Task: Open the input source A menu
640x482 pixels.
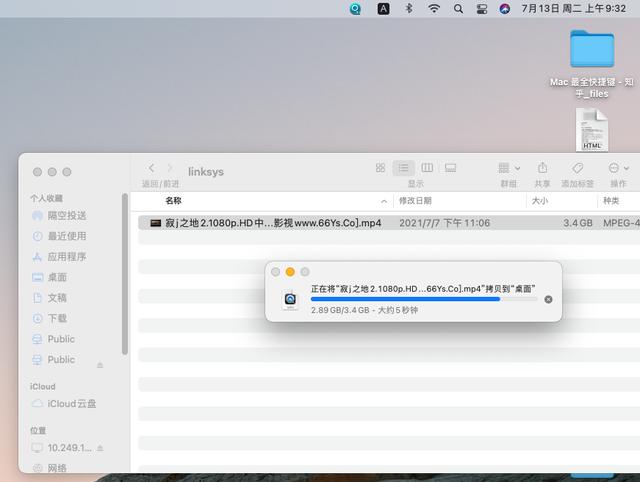Action: [x=383, y=9]
